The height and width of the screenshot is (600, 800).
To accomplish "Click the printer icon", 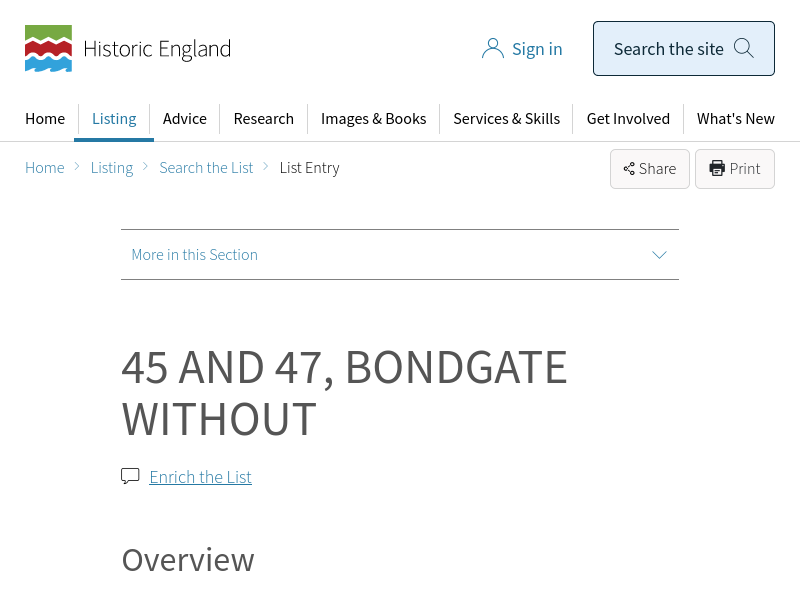I will tap(717, 169).
